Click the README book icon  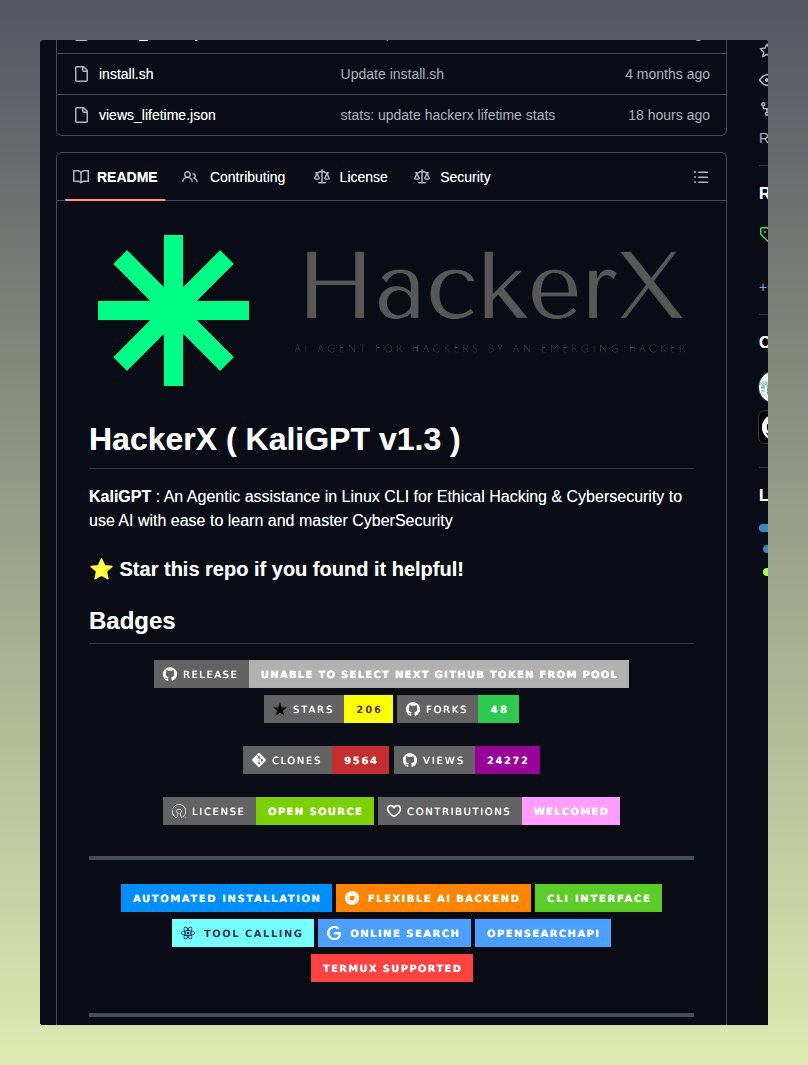[81, 177]
